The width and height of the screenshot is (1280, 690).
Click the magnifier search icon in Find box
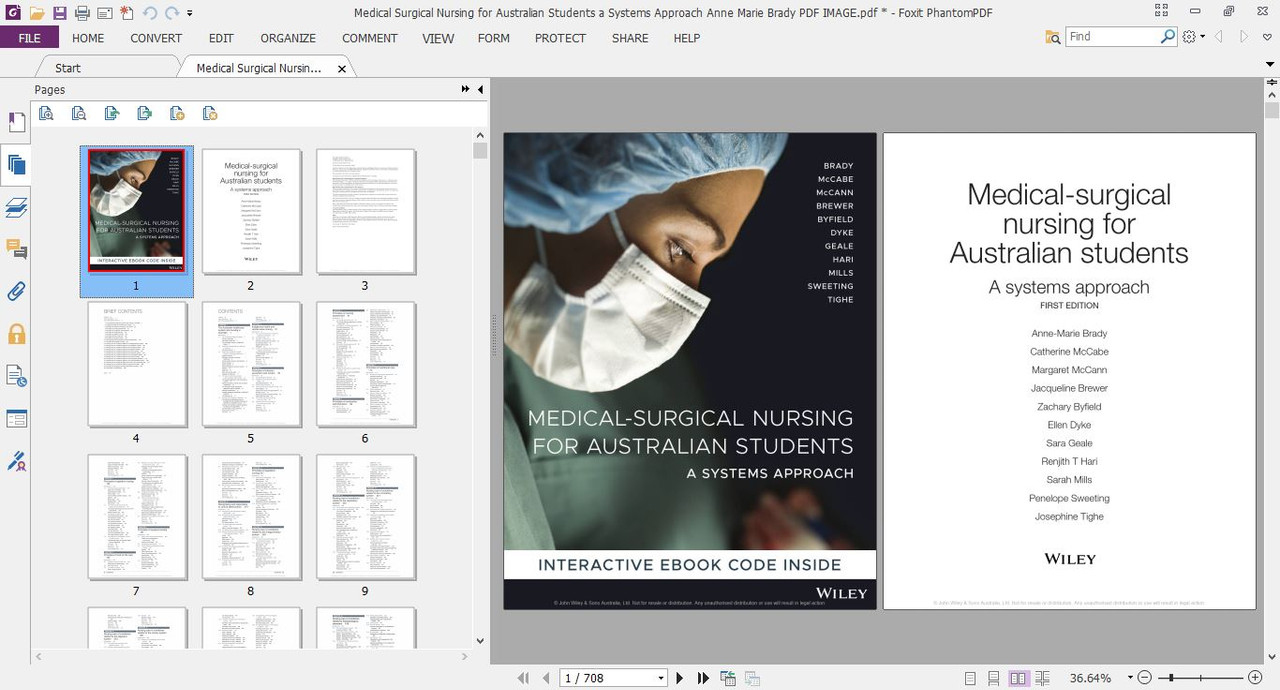tap(1167, 36)
